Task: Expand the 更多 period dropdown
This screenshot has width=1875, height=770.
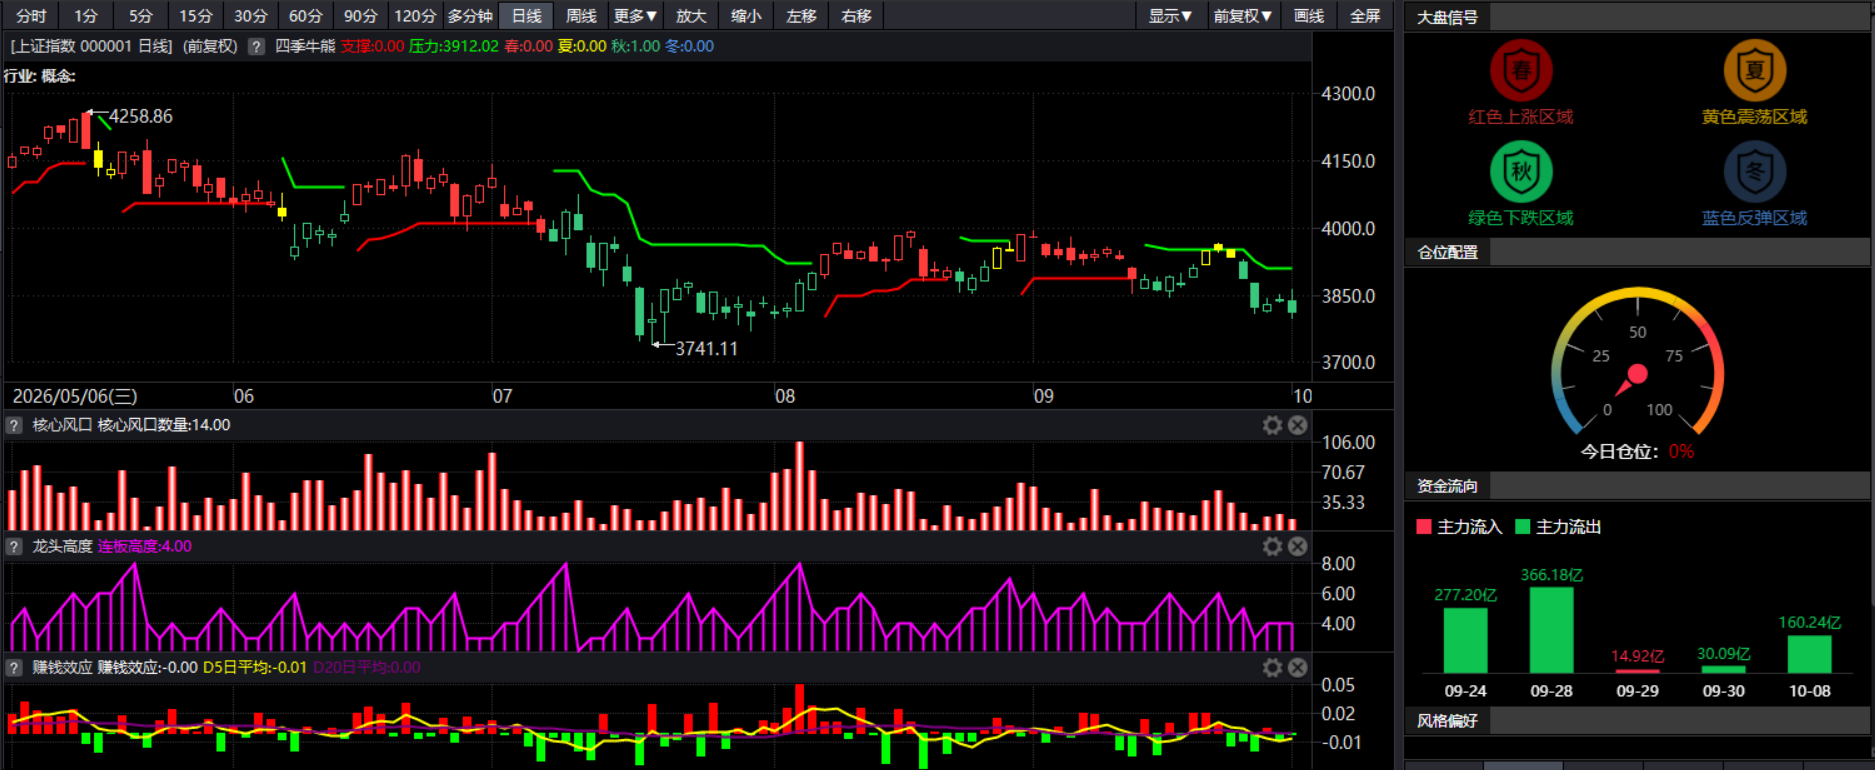Action: click(x=635, y=16)
